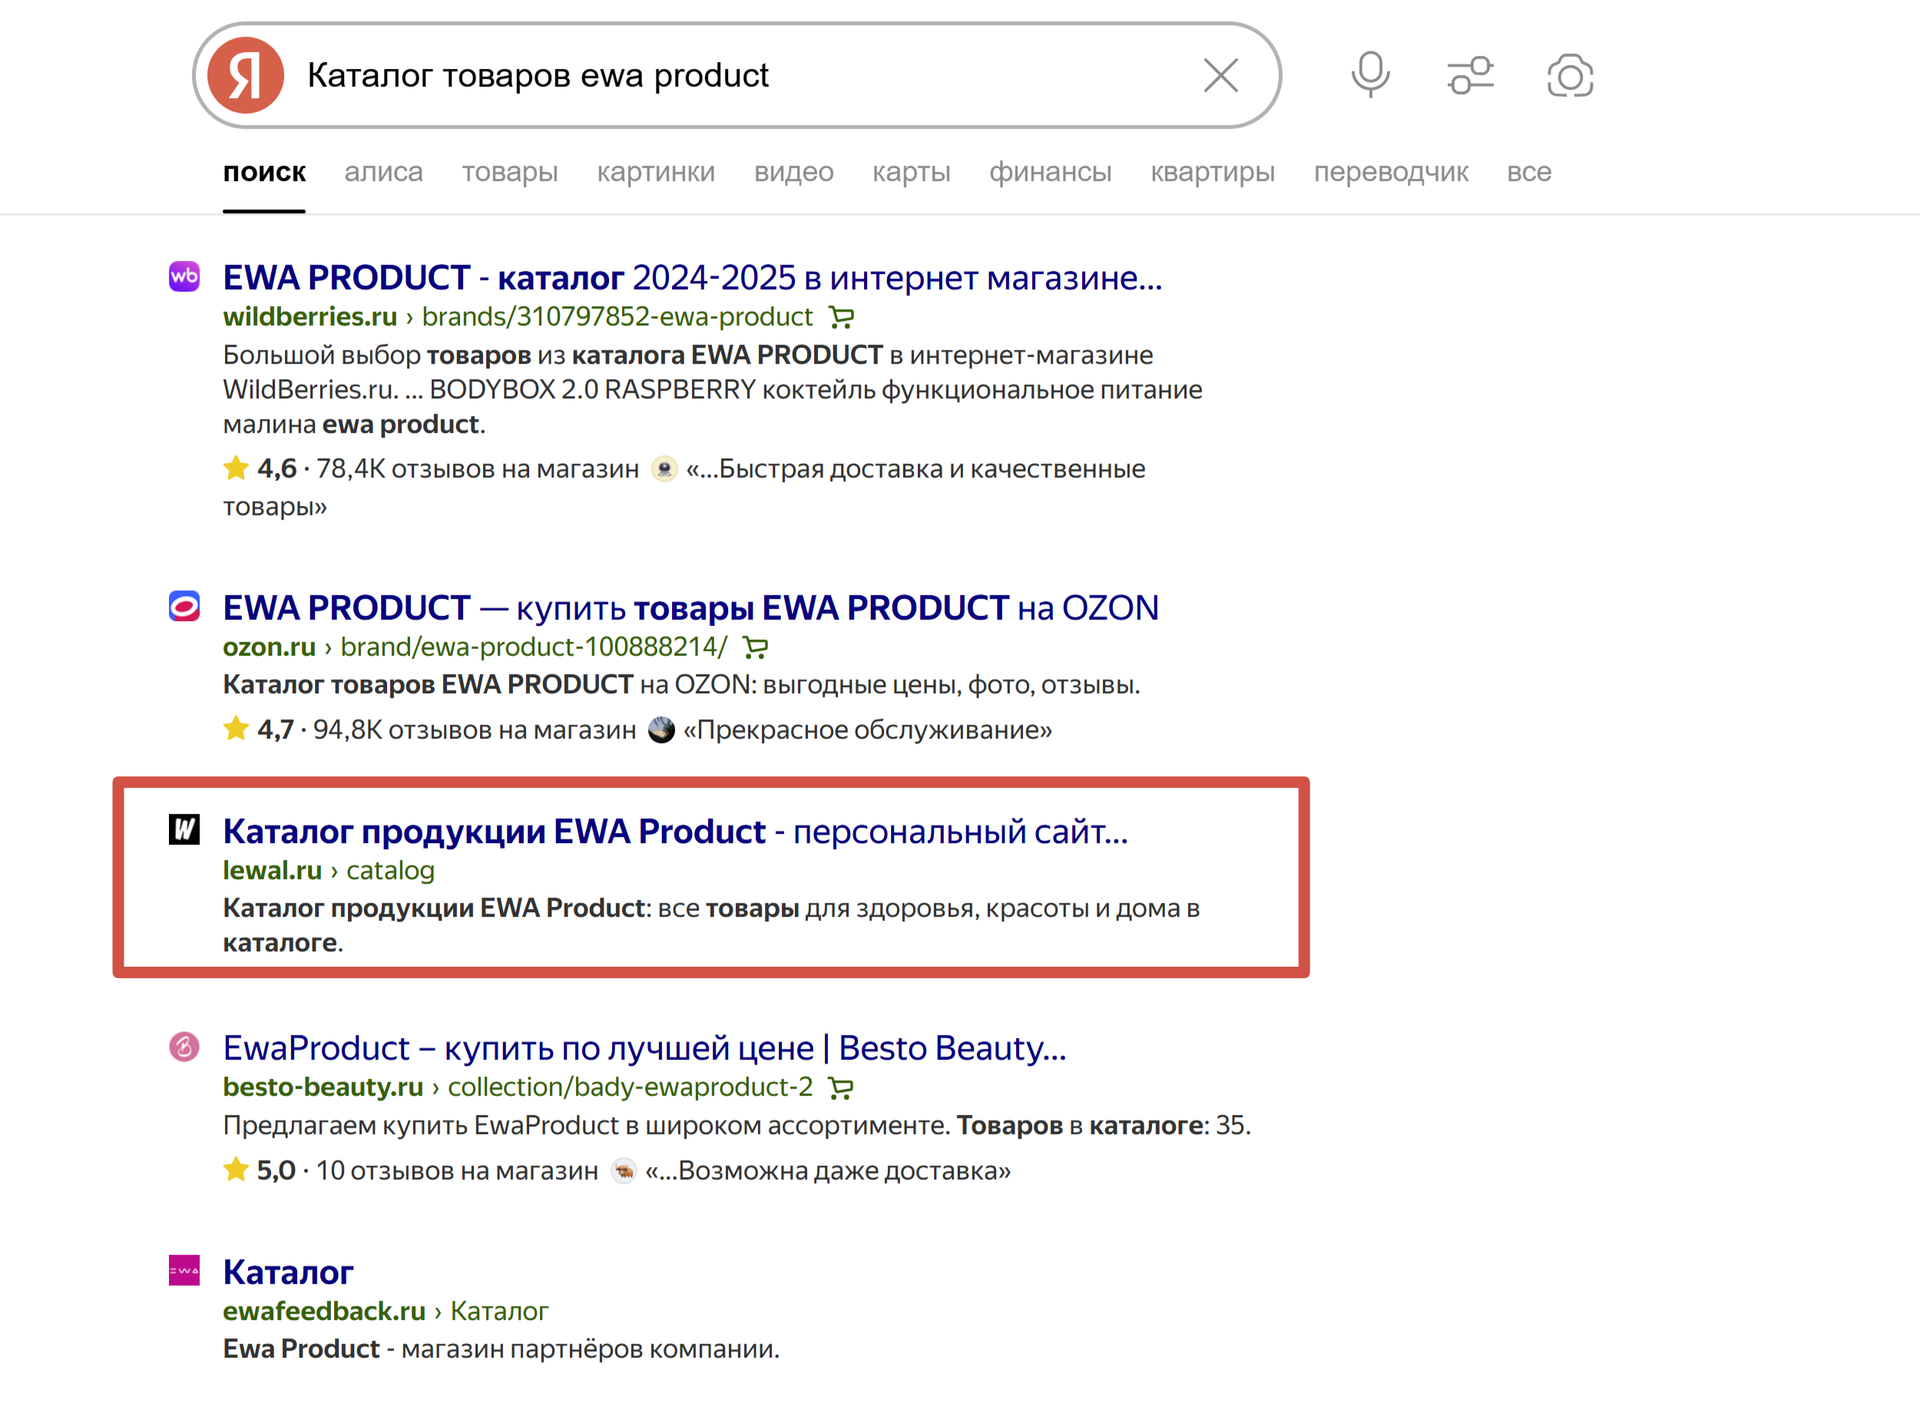1920x1425 pixels.
Task: Click 10 отзывов на магазин
Action: [x=457, y=1170]
